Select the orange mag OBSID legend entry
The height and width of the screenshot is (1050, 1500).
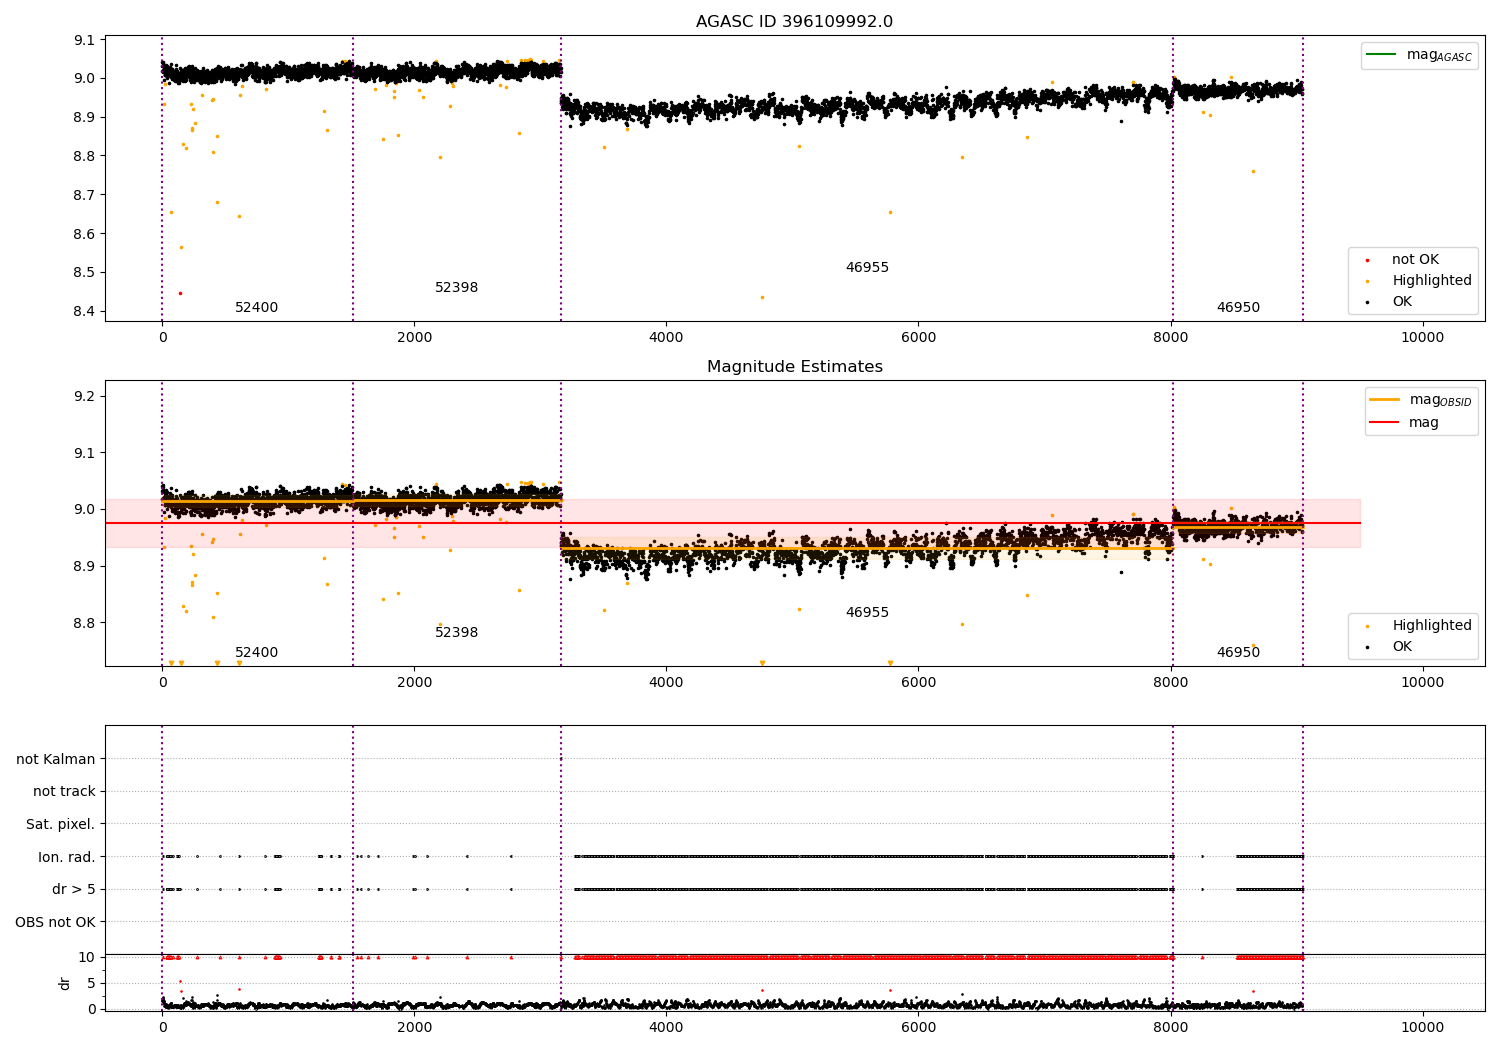click(x=1421, y=400)
